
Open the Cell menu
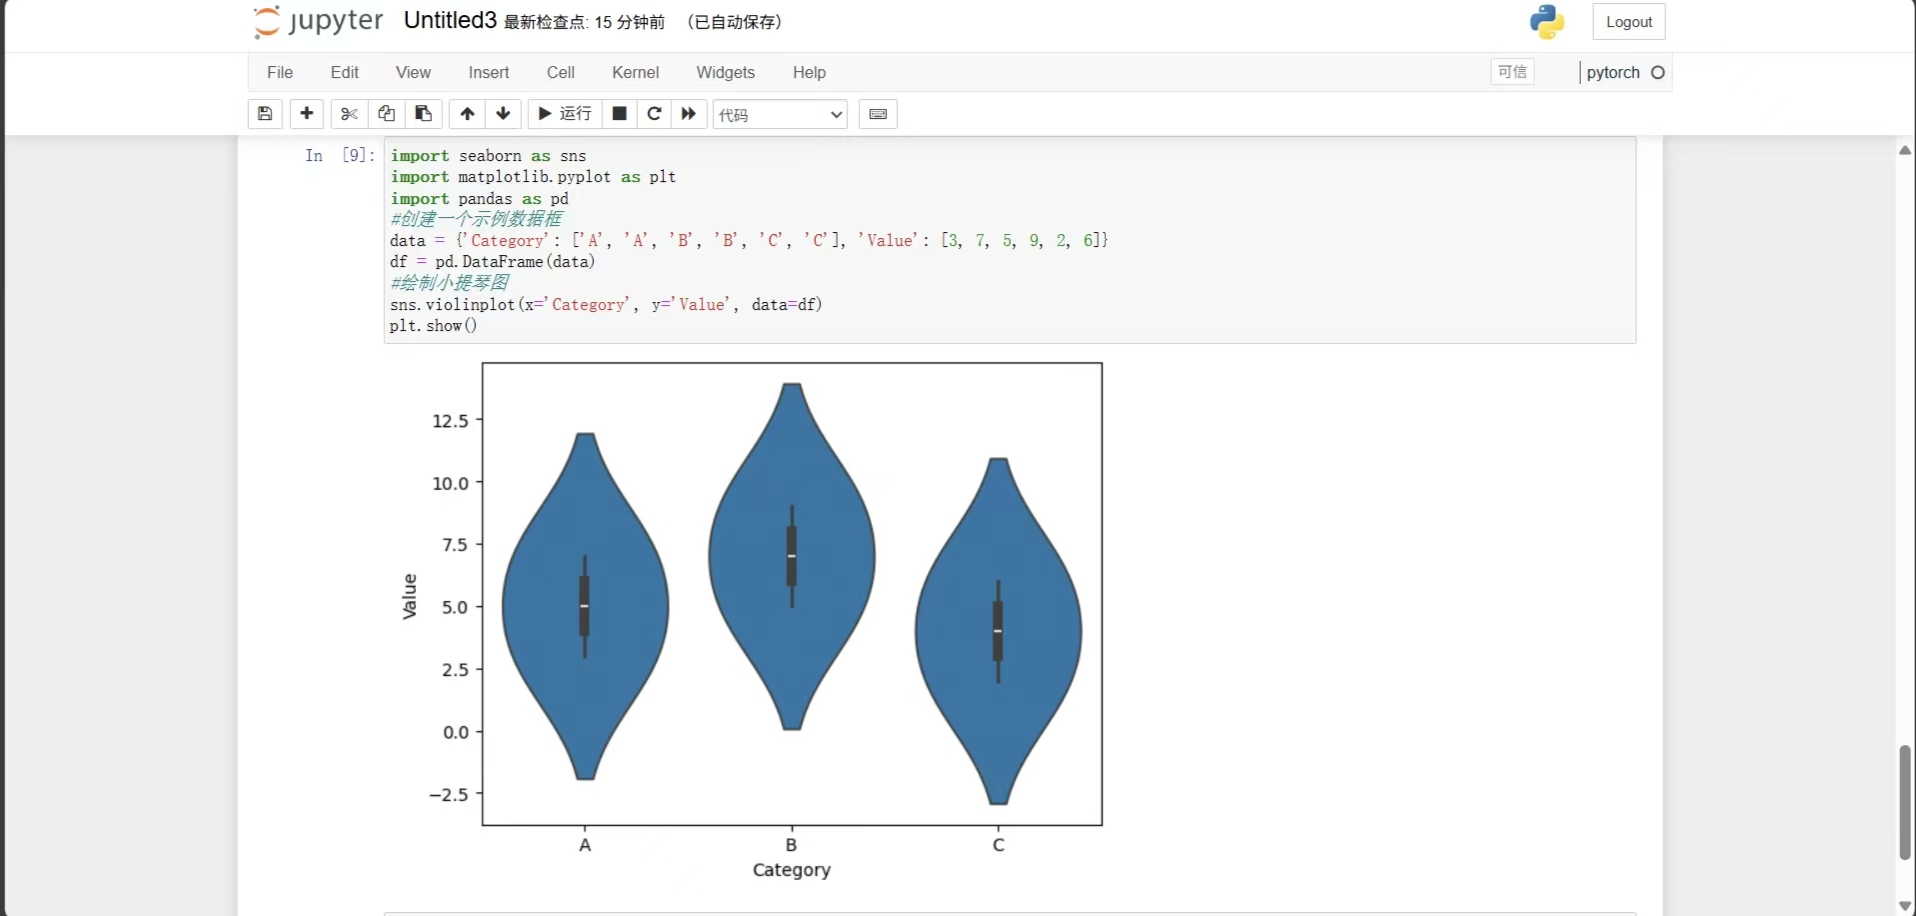[561, 72]
